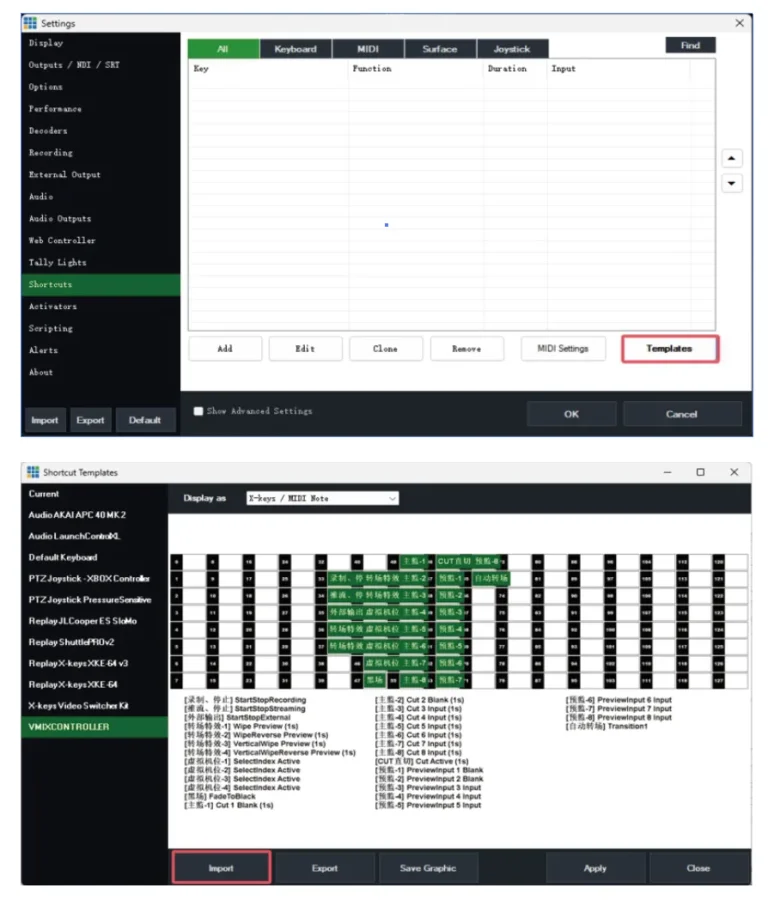Viewport: 768px width, 900px height.
Task: Click Add to create a shortcut
Action: click(x=225, y=348)
